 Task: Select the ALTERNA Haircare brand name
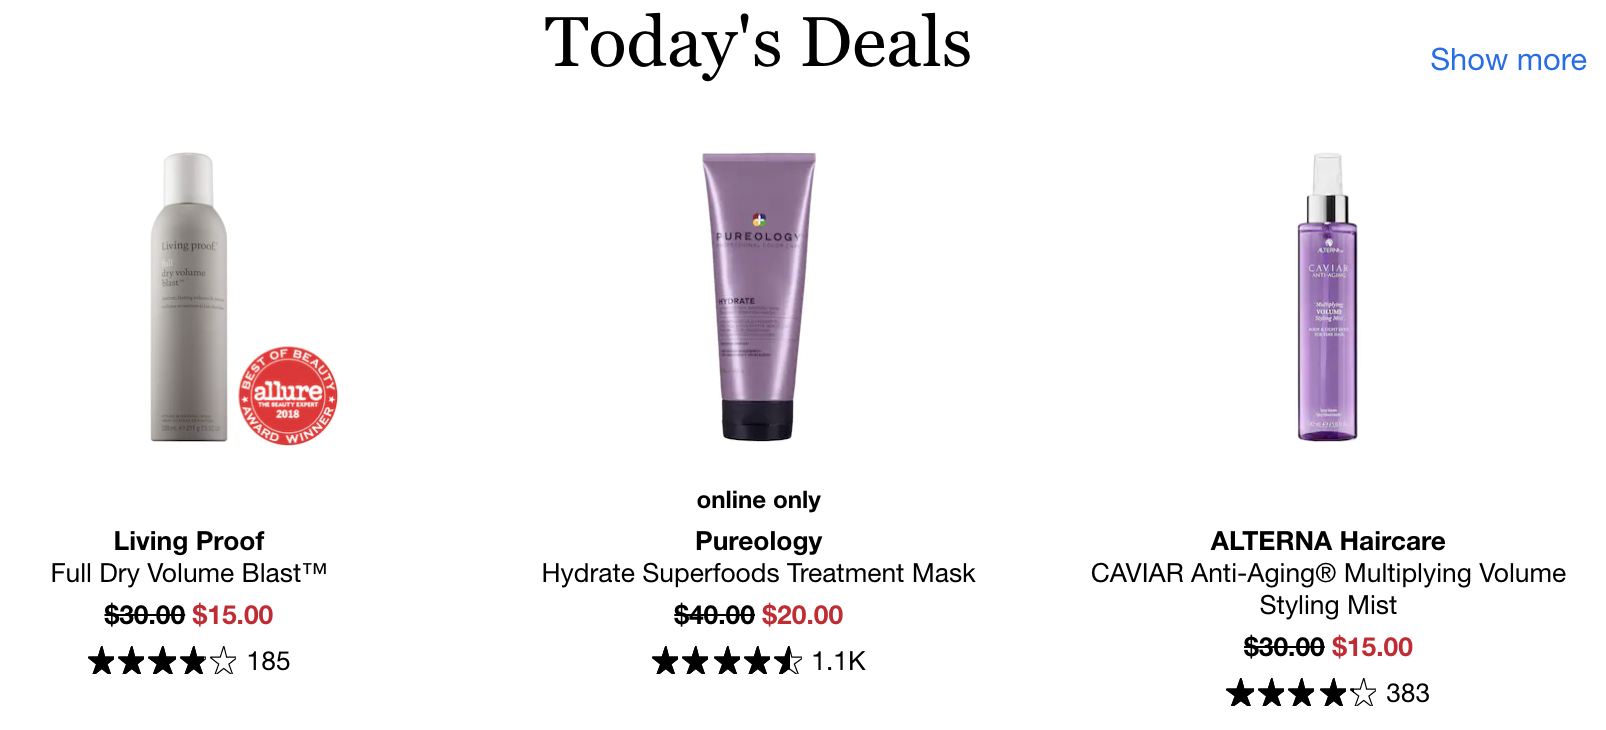(1328, 541)
